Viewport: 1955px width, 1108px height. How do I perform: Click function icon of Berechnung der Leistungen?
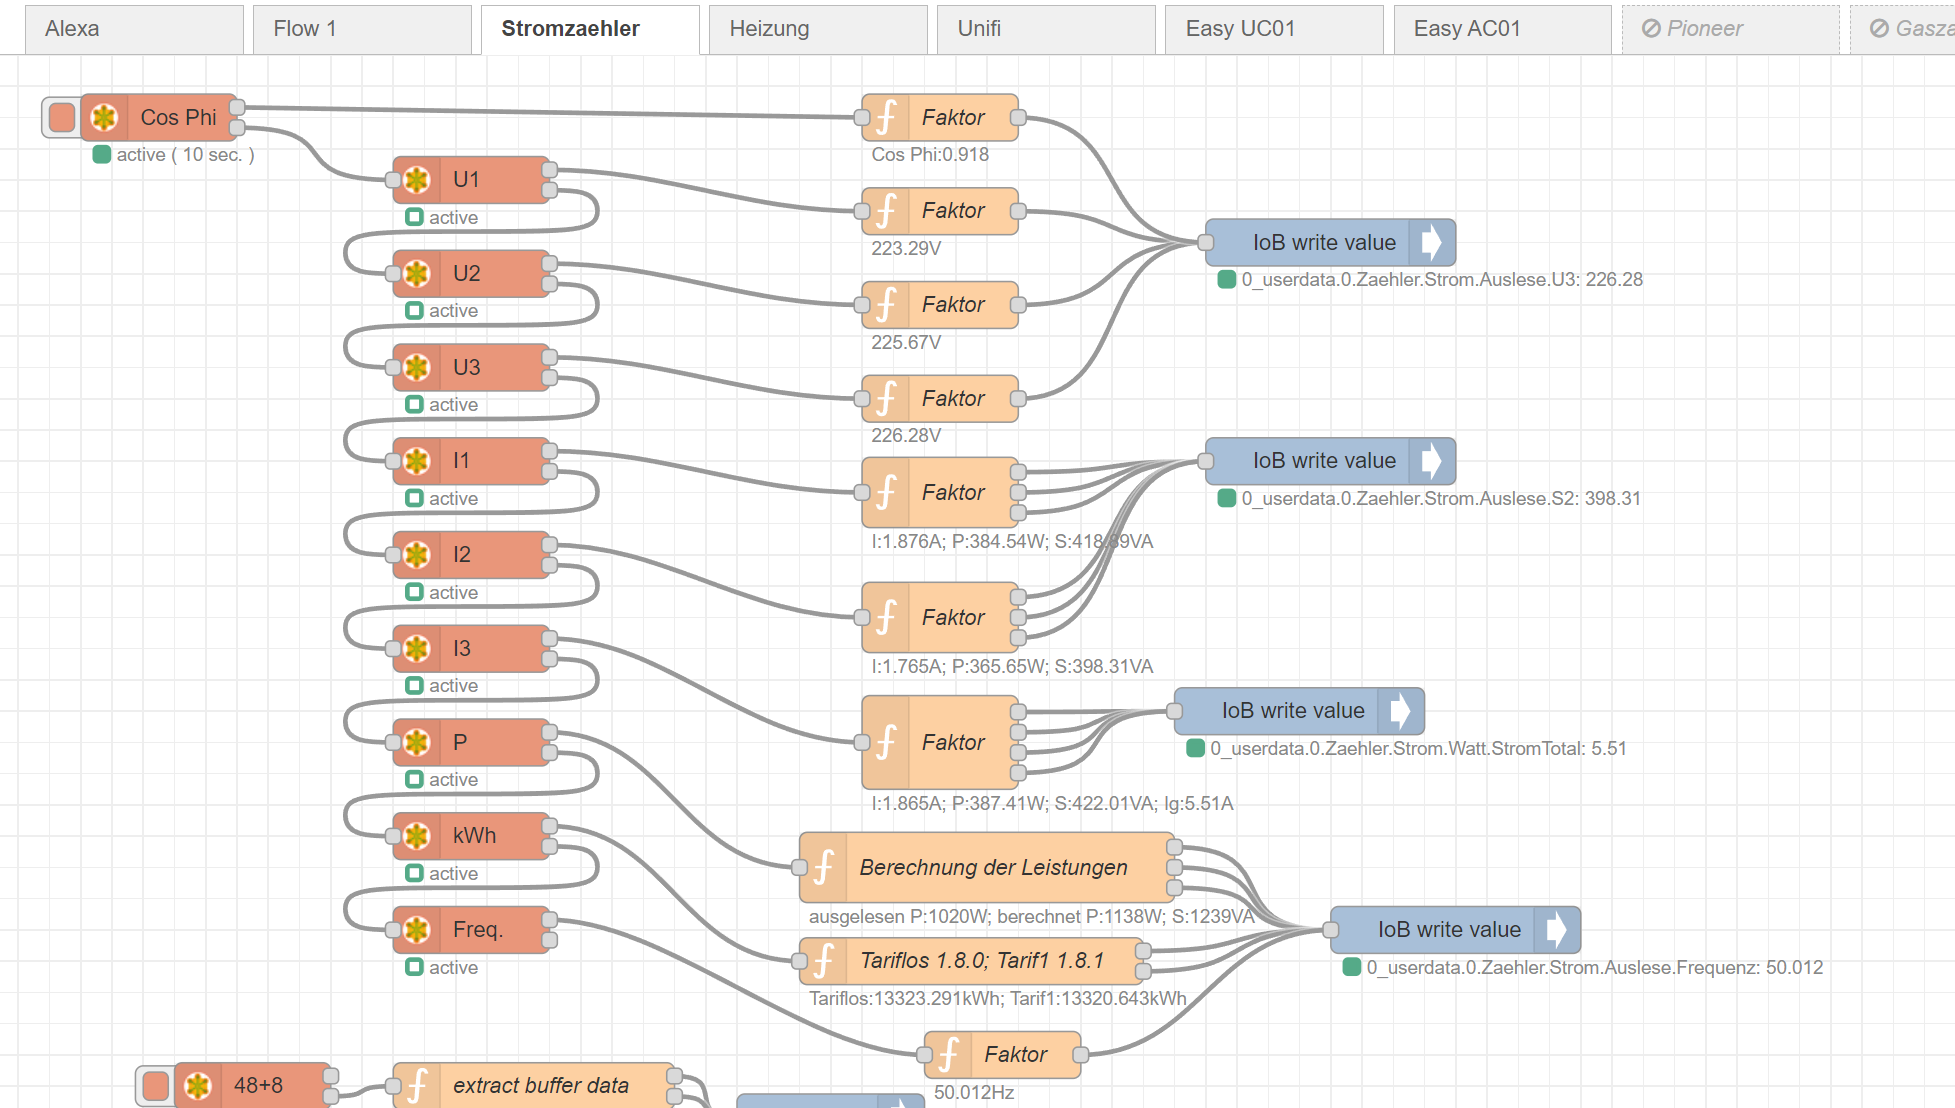point(823,867)
